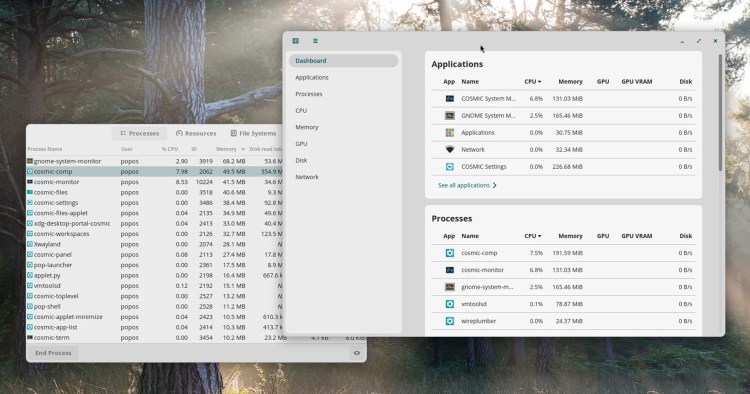Click cosmic-monitor process icon in GNOME window

point(30,182)
